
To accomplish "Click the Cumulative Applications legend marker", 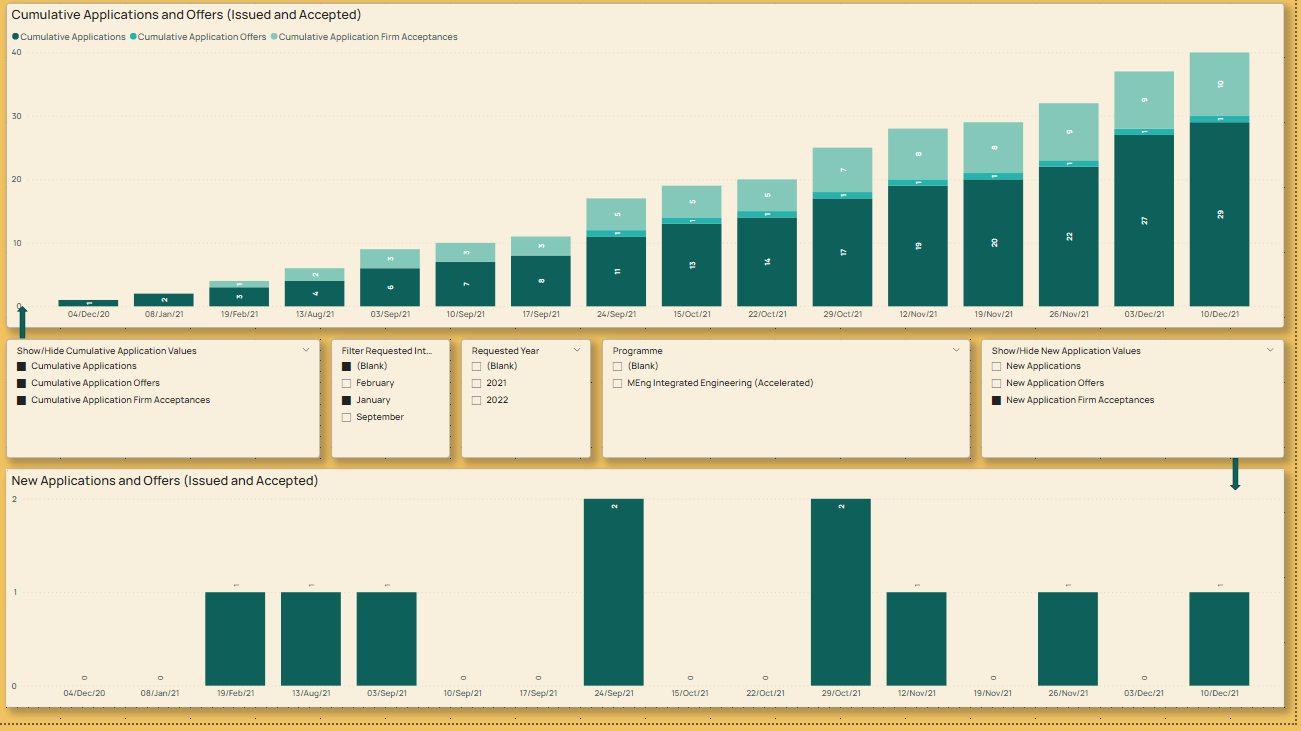I will 15,37.
